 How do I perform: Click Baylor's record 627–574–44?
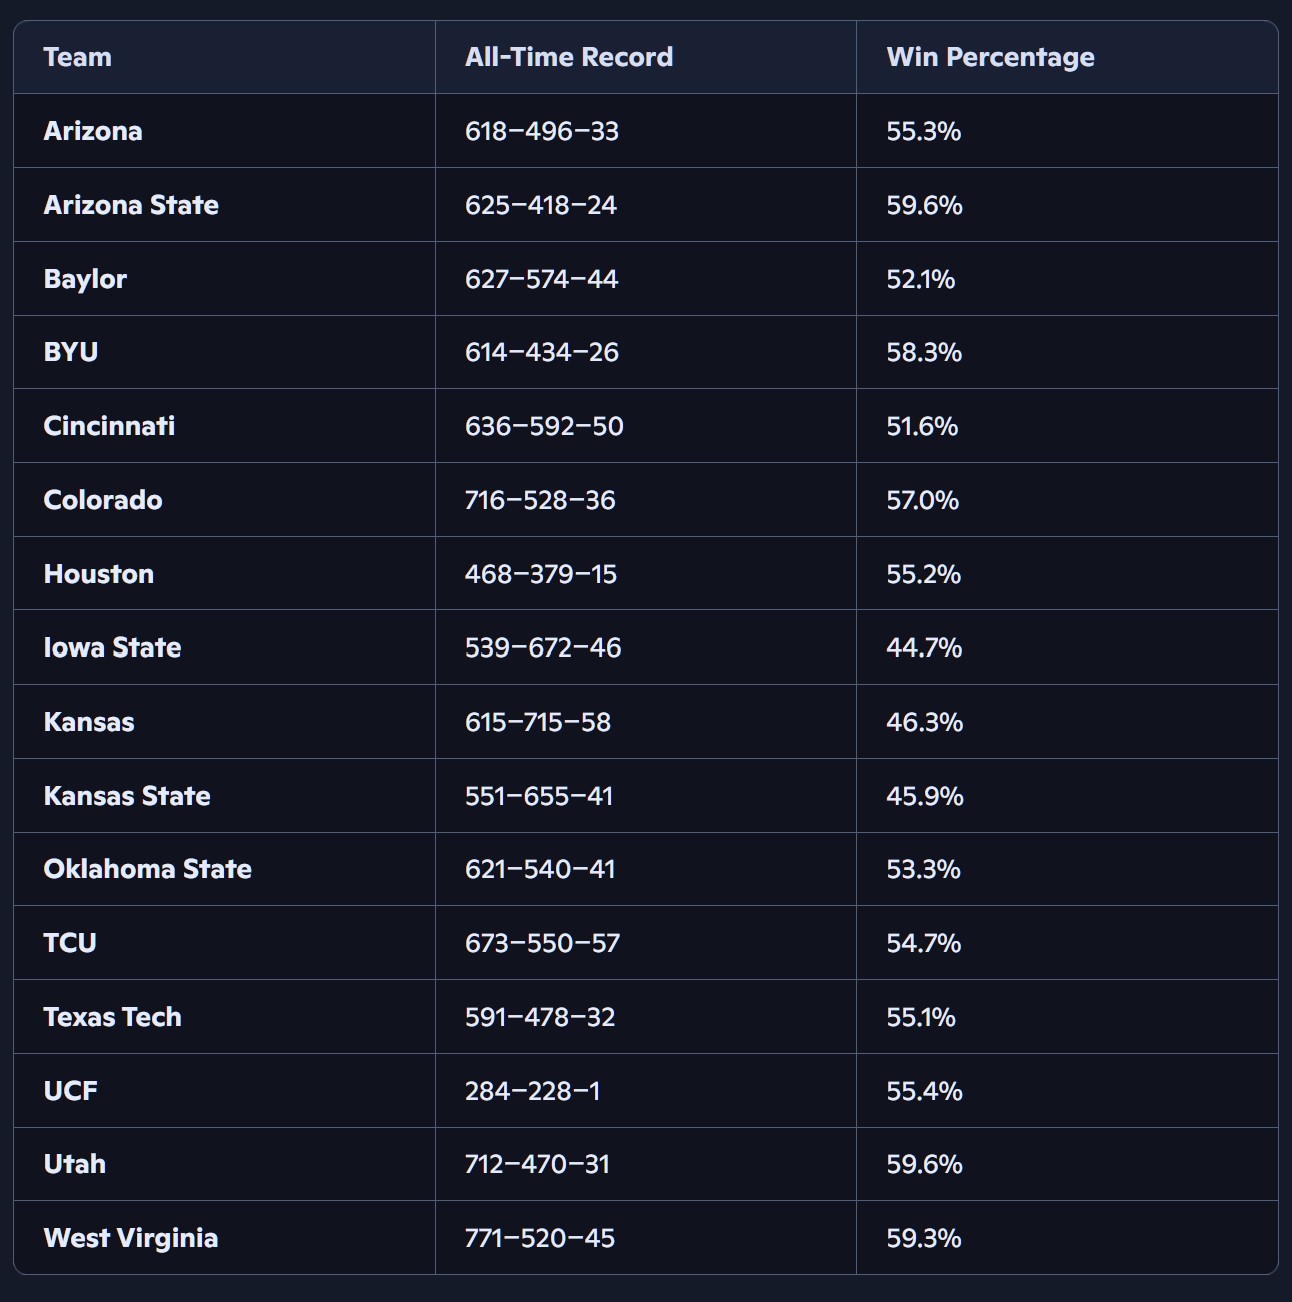(x=541, y=279)
